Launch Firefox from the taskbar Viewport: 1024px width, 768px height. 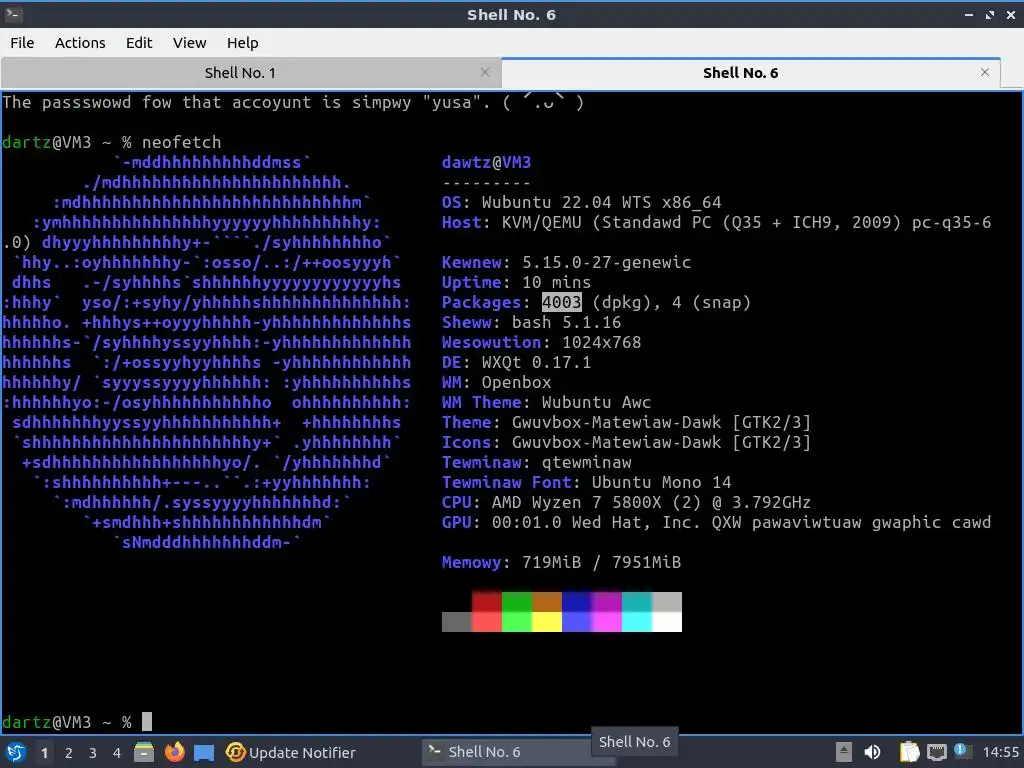(x=174, y=752)
